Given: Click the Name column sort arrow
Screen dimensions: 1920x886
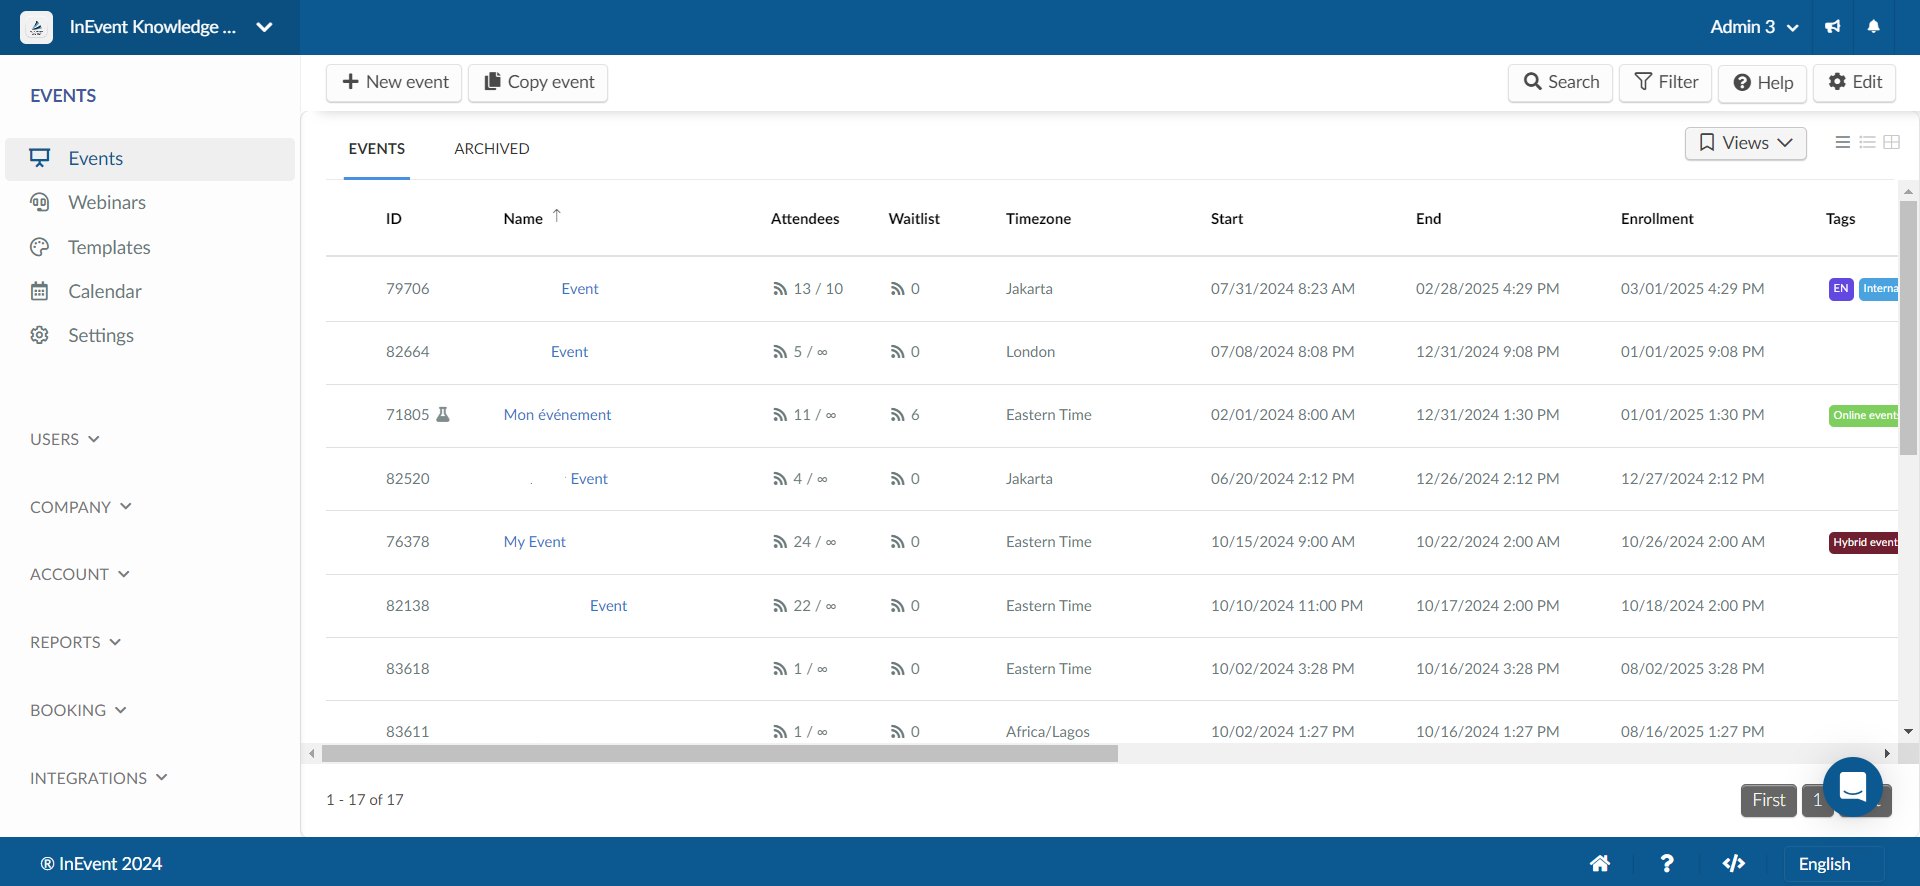Looking at the screenshot, I should [x=557, y=215].
